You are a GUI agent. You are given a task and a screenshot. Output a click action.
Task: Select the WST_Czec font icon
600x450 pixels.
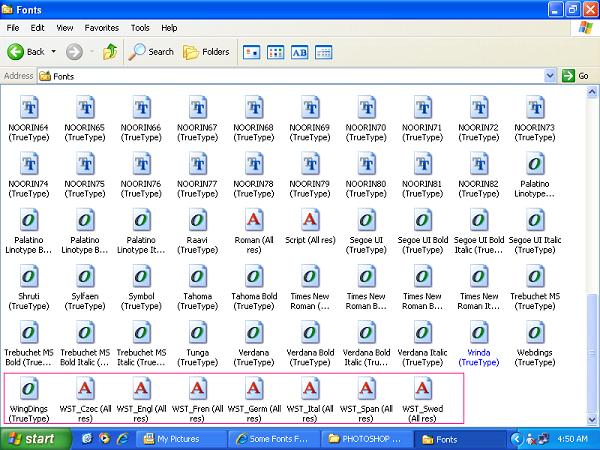point(86,387)
